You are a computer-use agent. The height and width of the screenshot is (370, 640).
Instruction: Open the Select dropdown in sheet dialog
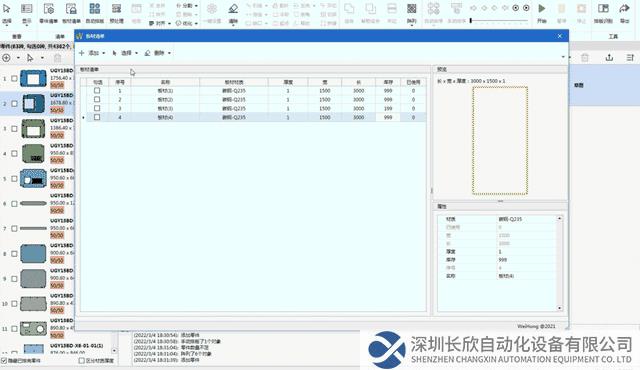click(125, 53)
